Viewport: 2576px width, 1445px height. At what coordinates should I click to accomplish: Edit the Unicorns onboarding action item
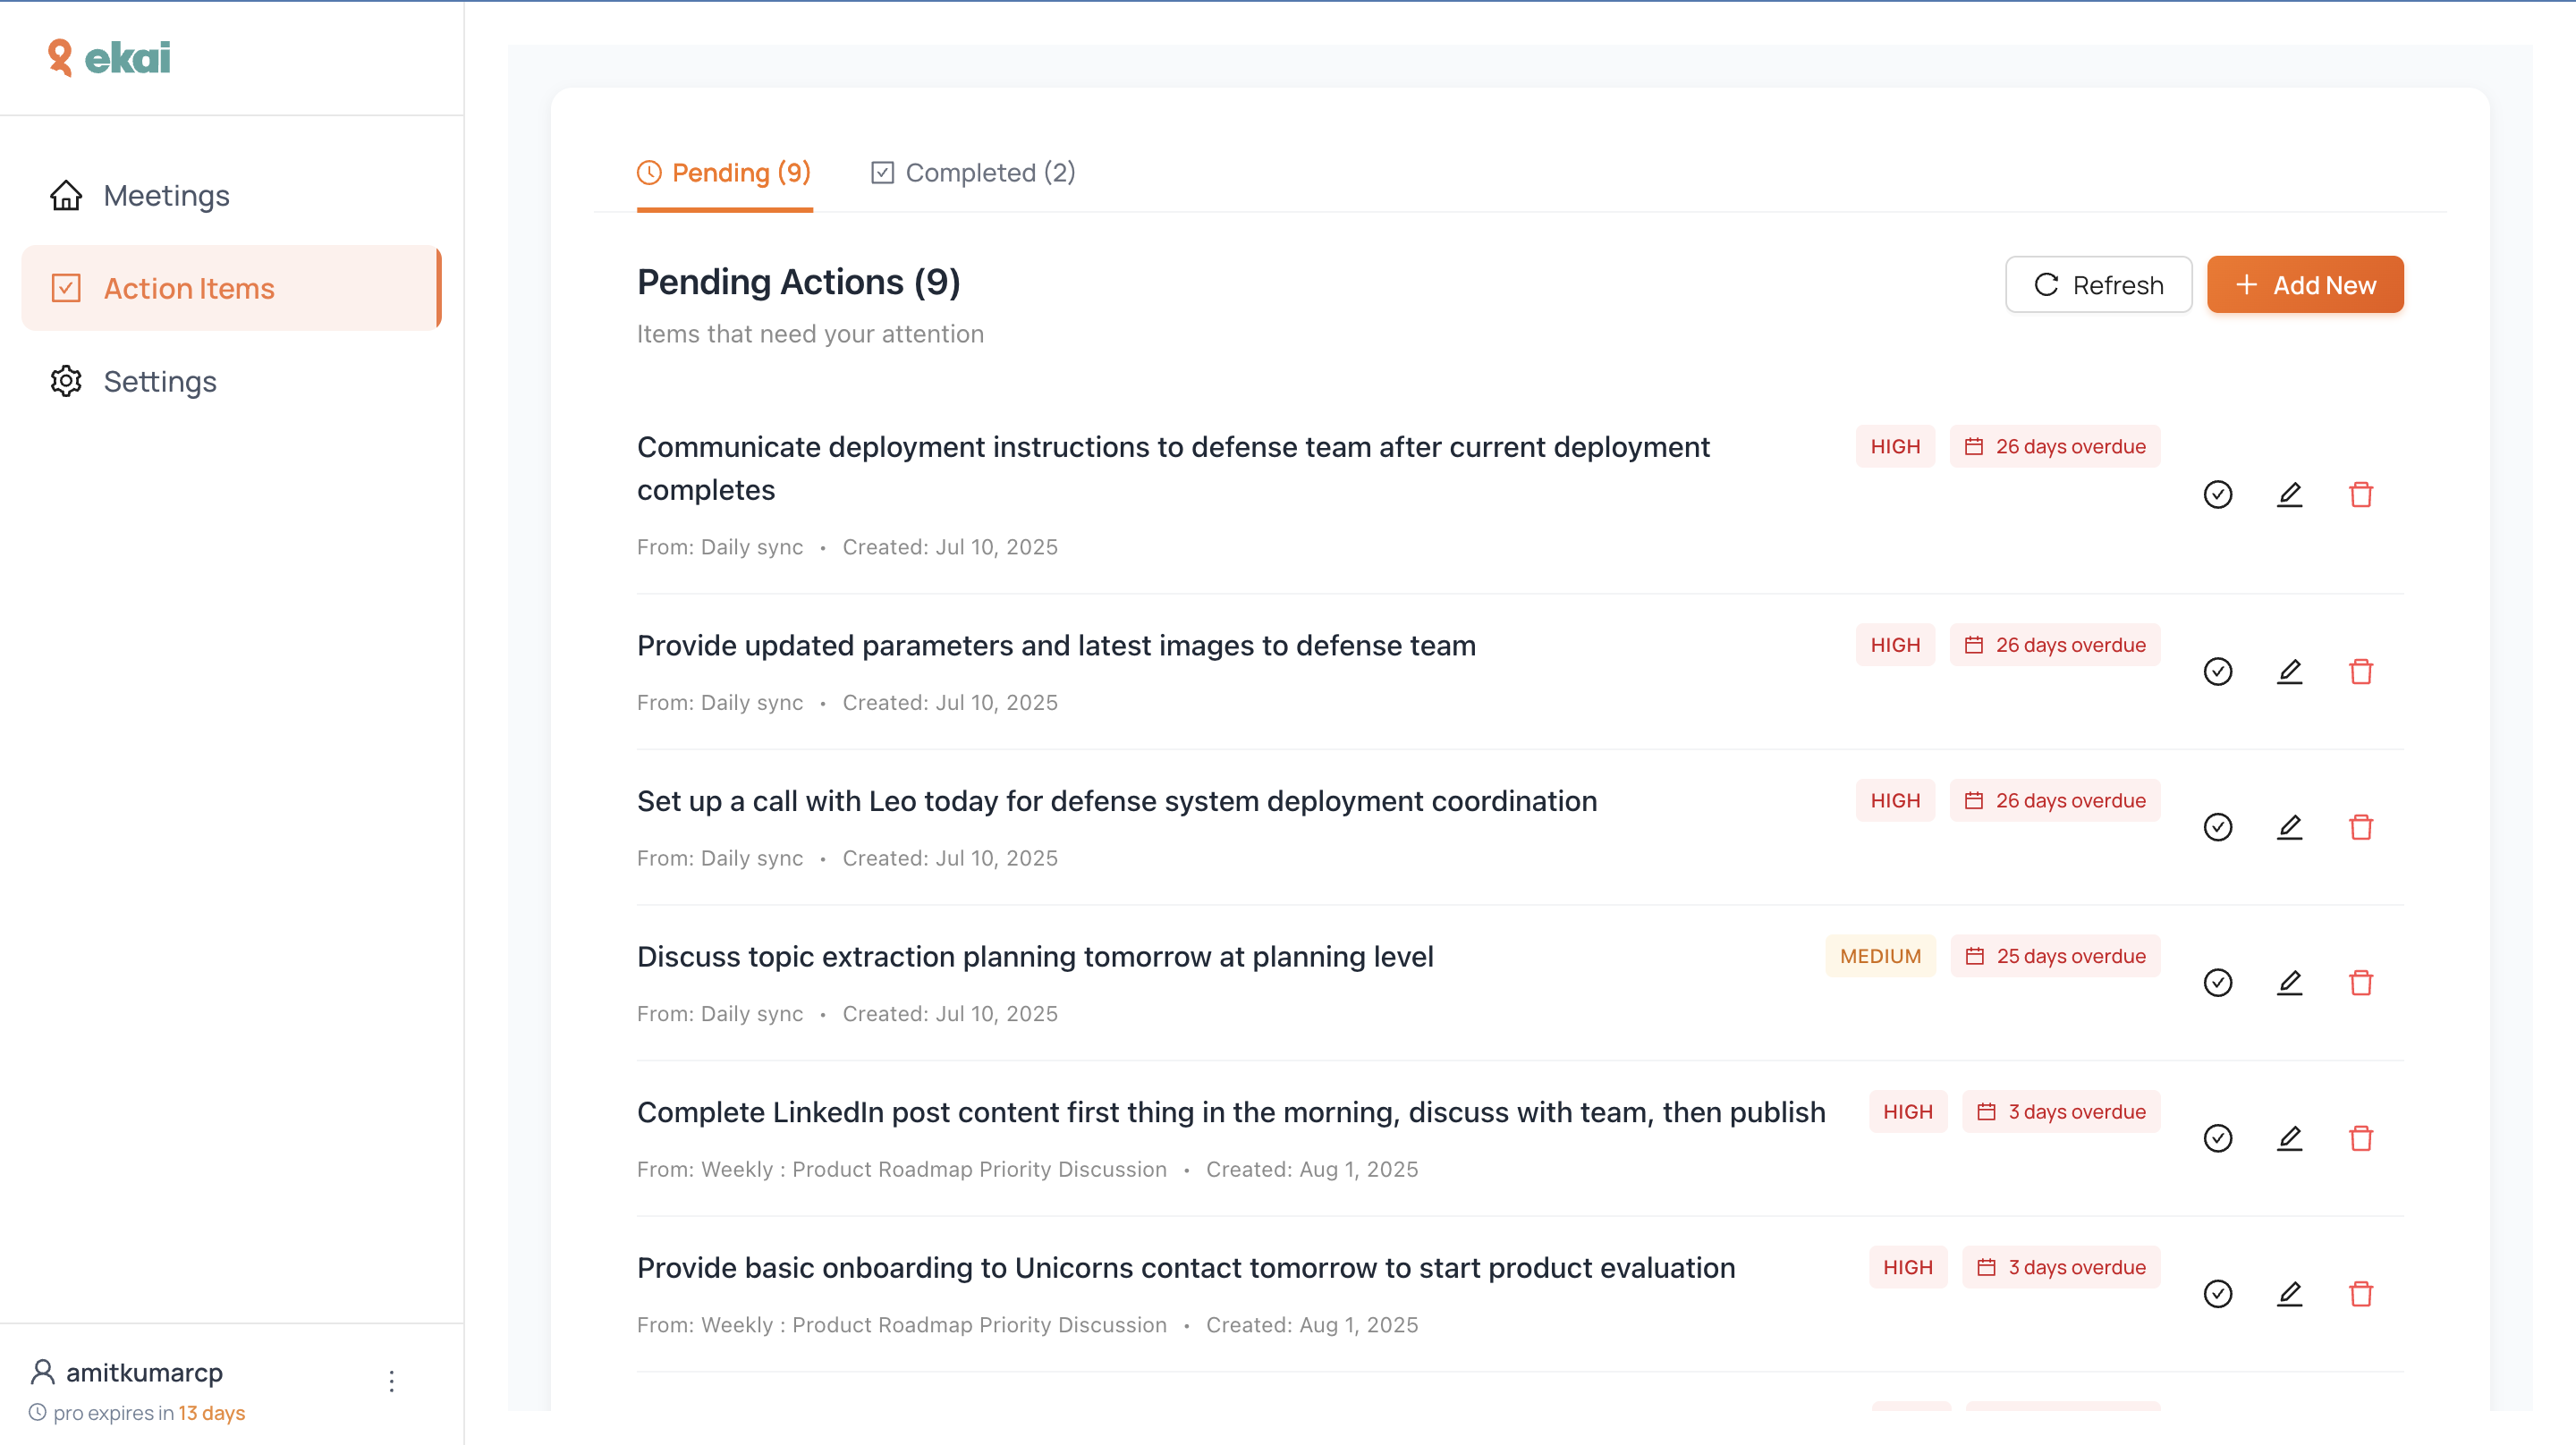pyautogui.click(x=2289, y=1293)
